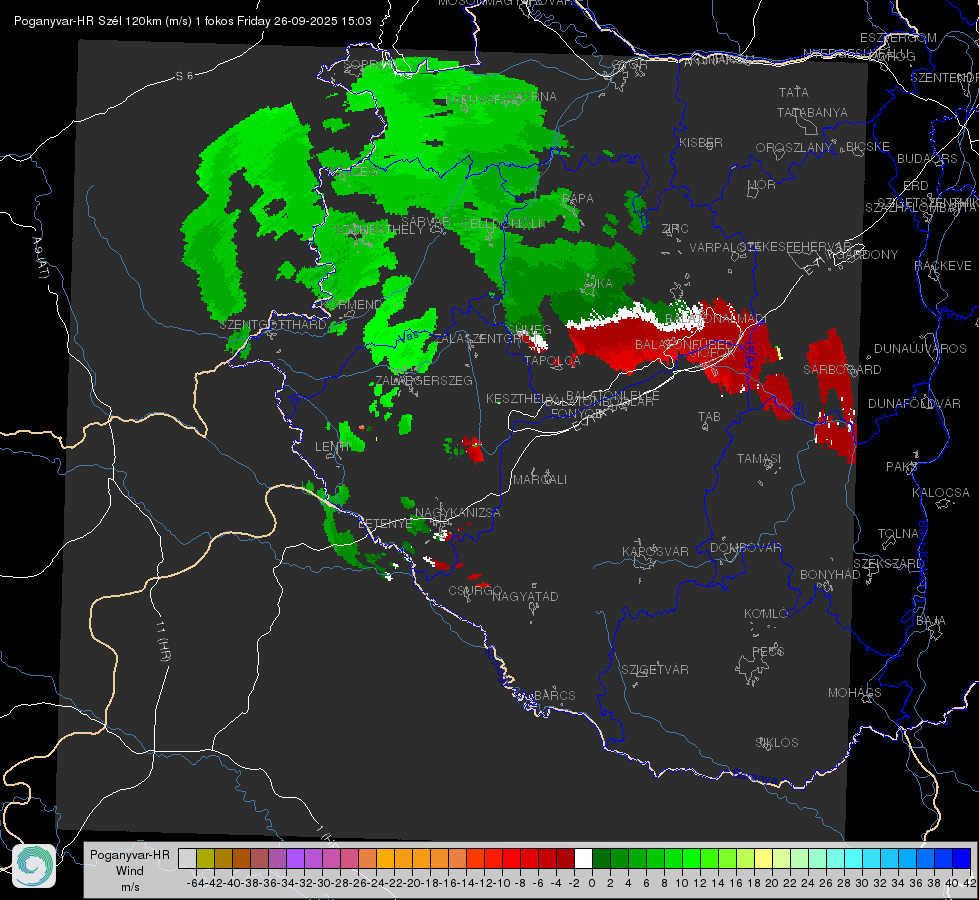
Task: Click the TAB town label
Action: point(709,417)
